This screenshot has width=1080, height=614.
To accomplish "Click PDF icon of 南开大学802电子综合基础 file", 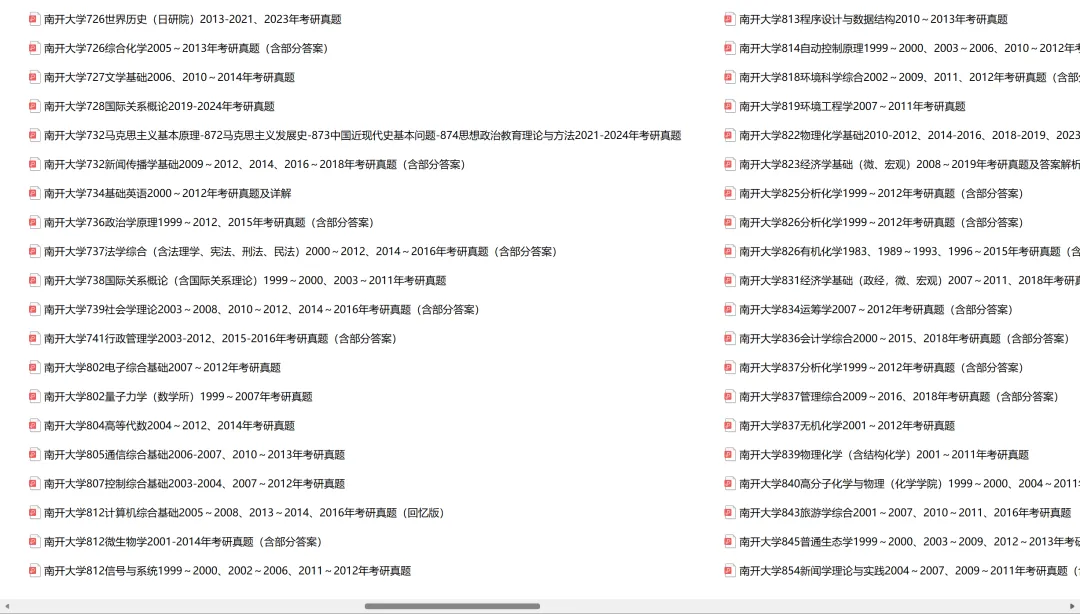I will click(x=34, y=367).
